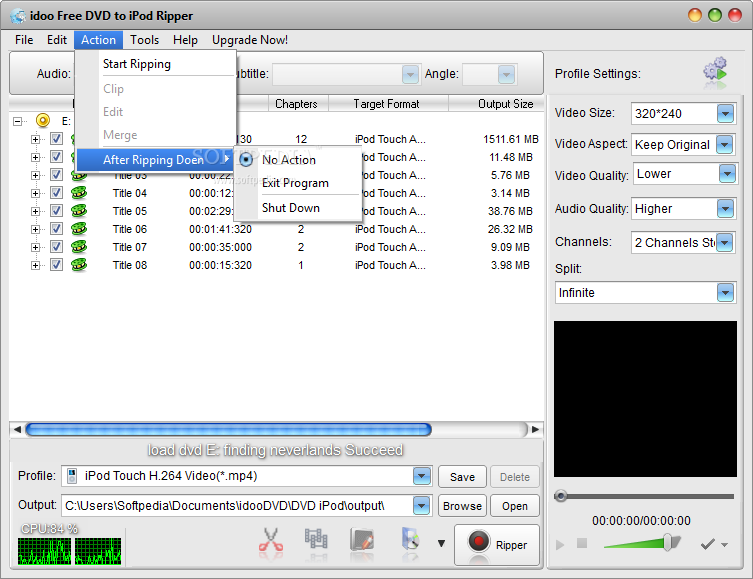
Task: Uncheck the Title 07 checkbox
Action: pos(56,247)
